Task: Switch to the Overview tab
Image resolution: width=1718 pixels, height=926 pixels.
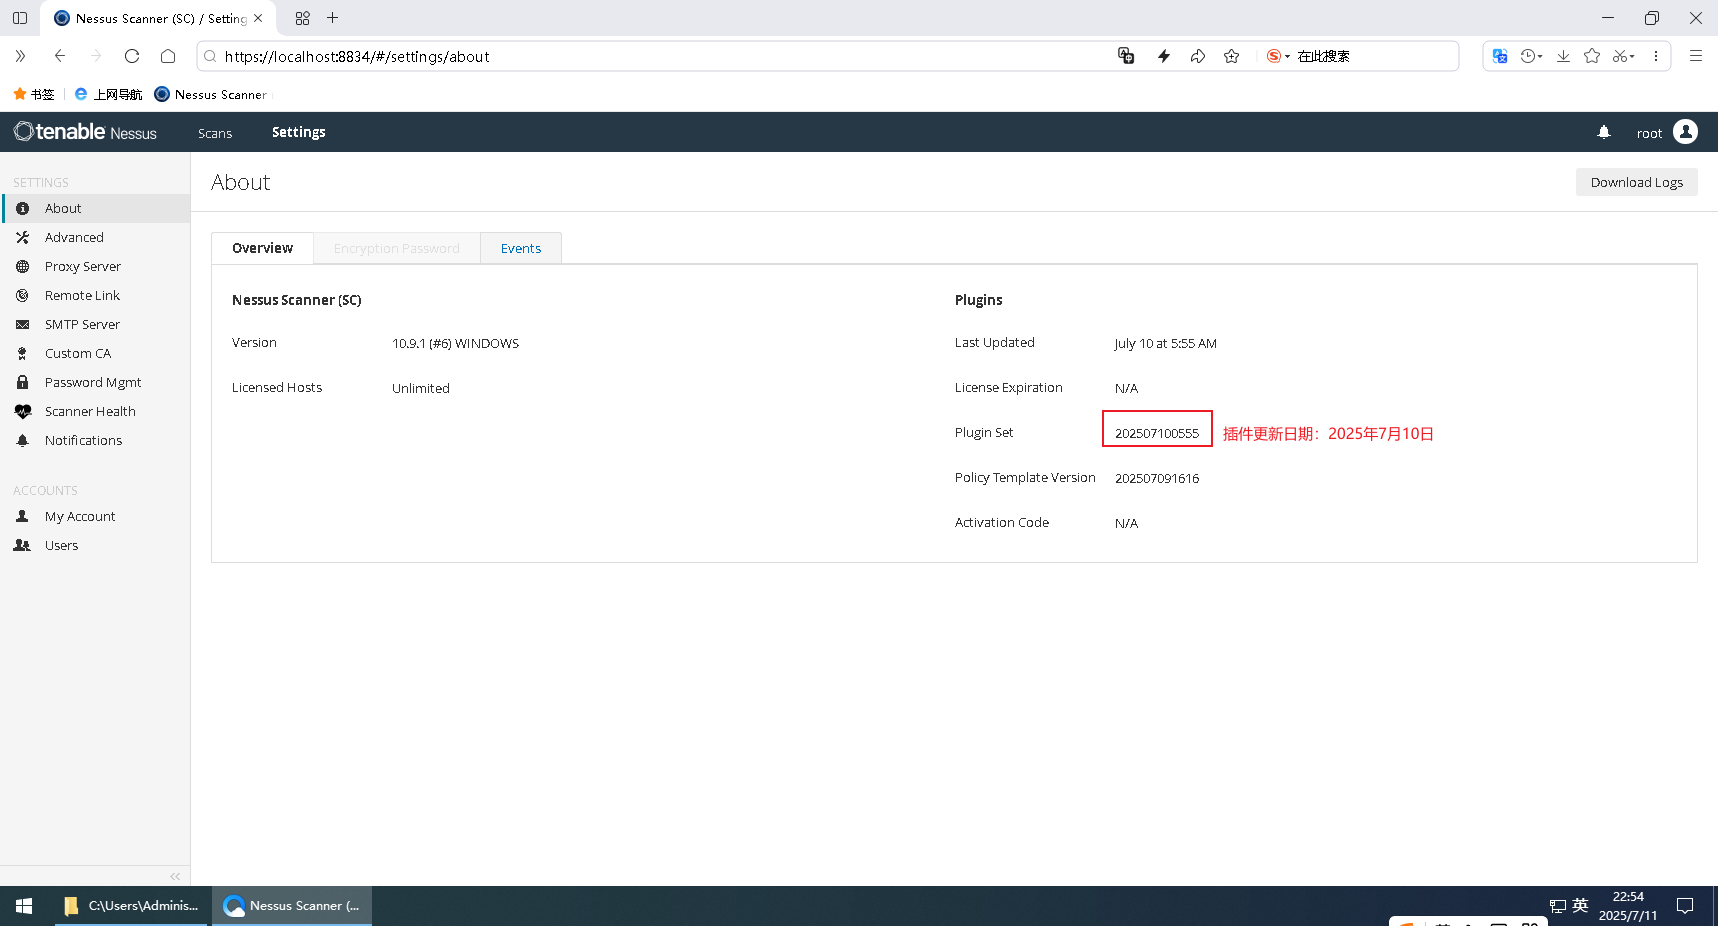Action: pos(262,248)
